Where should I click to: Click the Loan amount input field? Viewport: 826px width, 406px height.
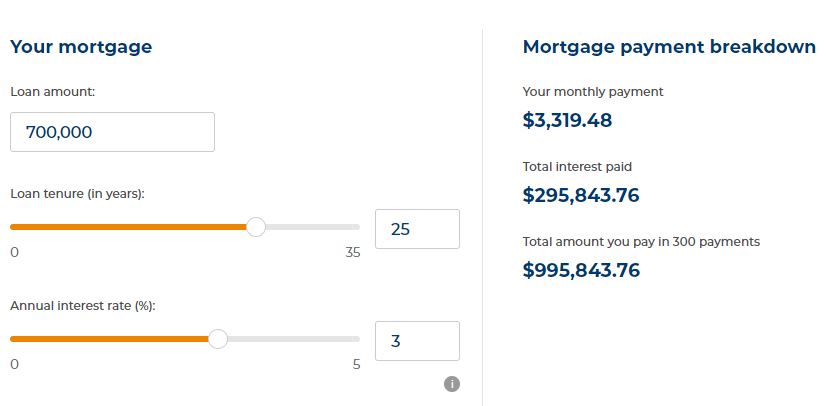pos(112,132)
